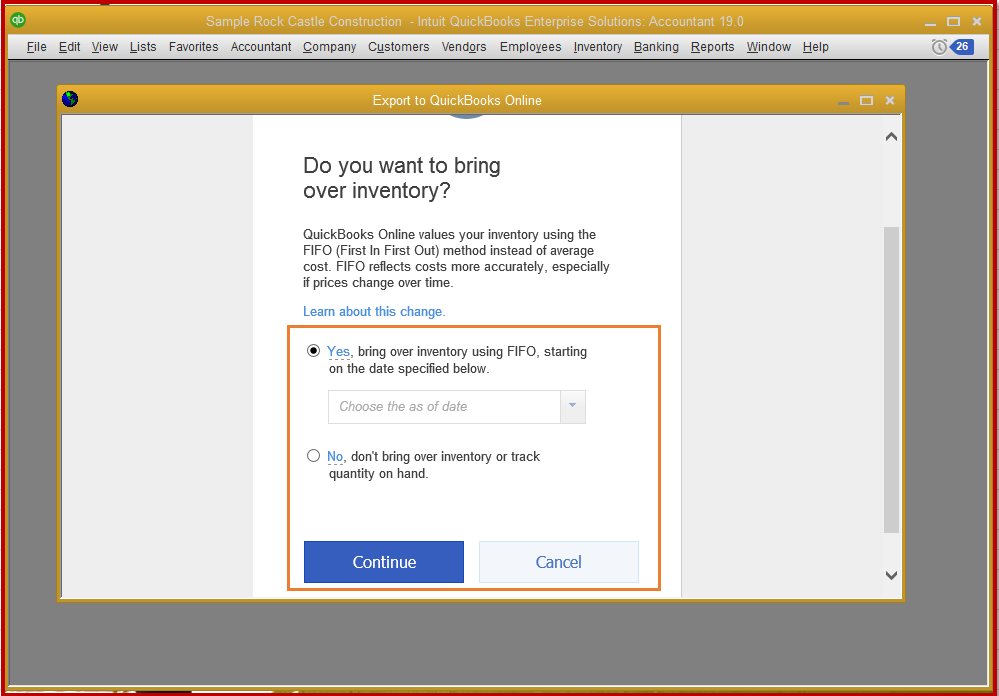Open the Help menu
This screenshot has height=696, width=999.
(x=816, y=47)
